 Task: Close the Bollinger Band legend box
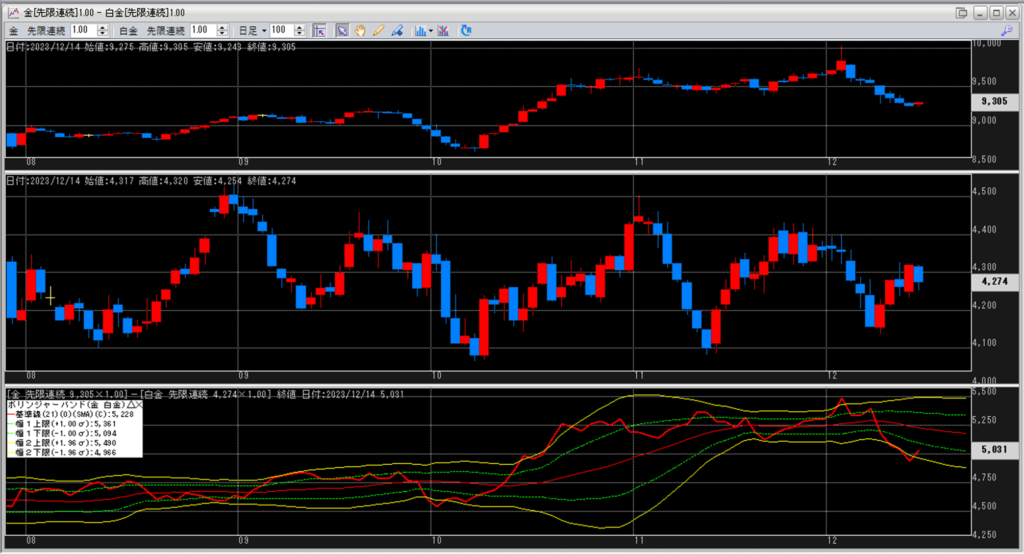click(x=138, y=403)
